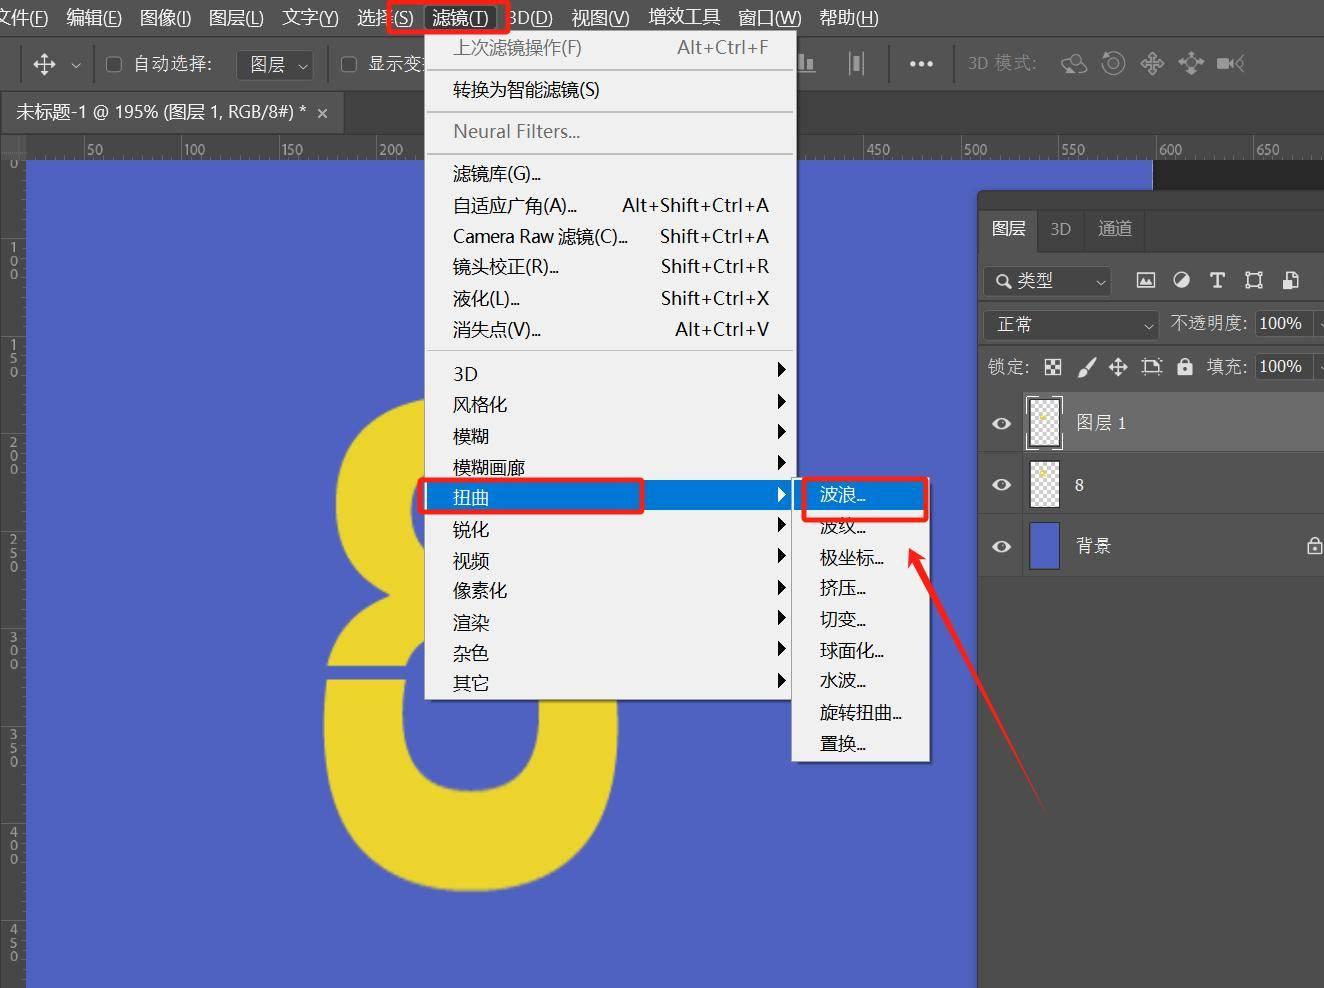Open the 图层 auto-select target dropdown

275,64
